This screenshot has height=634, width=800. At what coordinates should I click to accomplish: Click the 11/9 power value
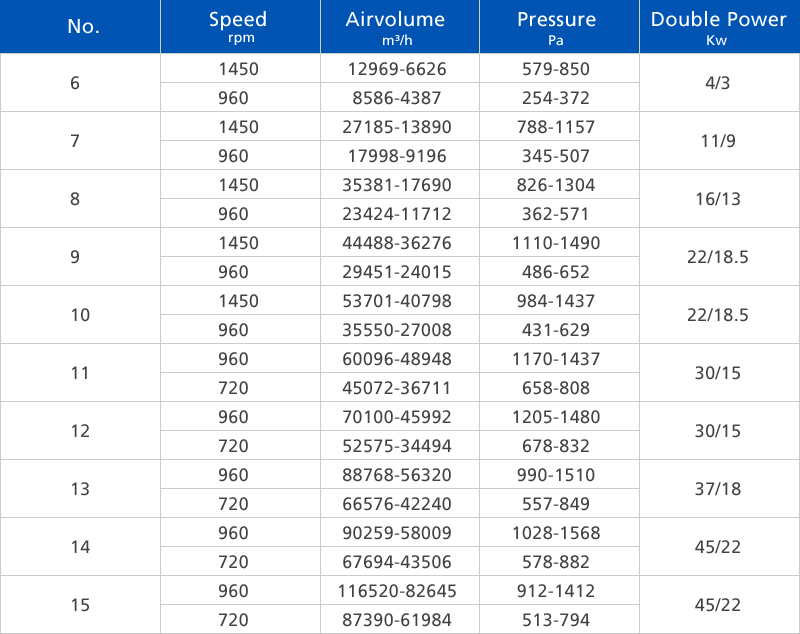click(718, 141)
